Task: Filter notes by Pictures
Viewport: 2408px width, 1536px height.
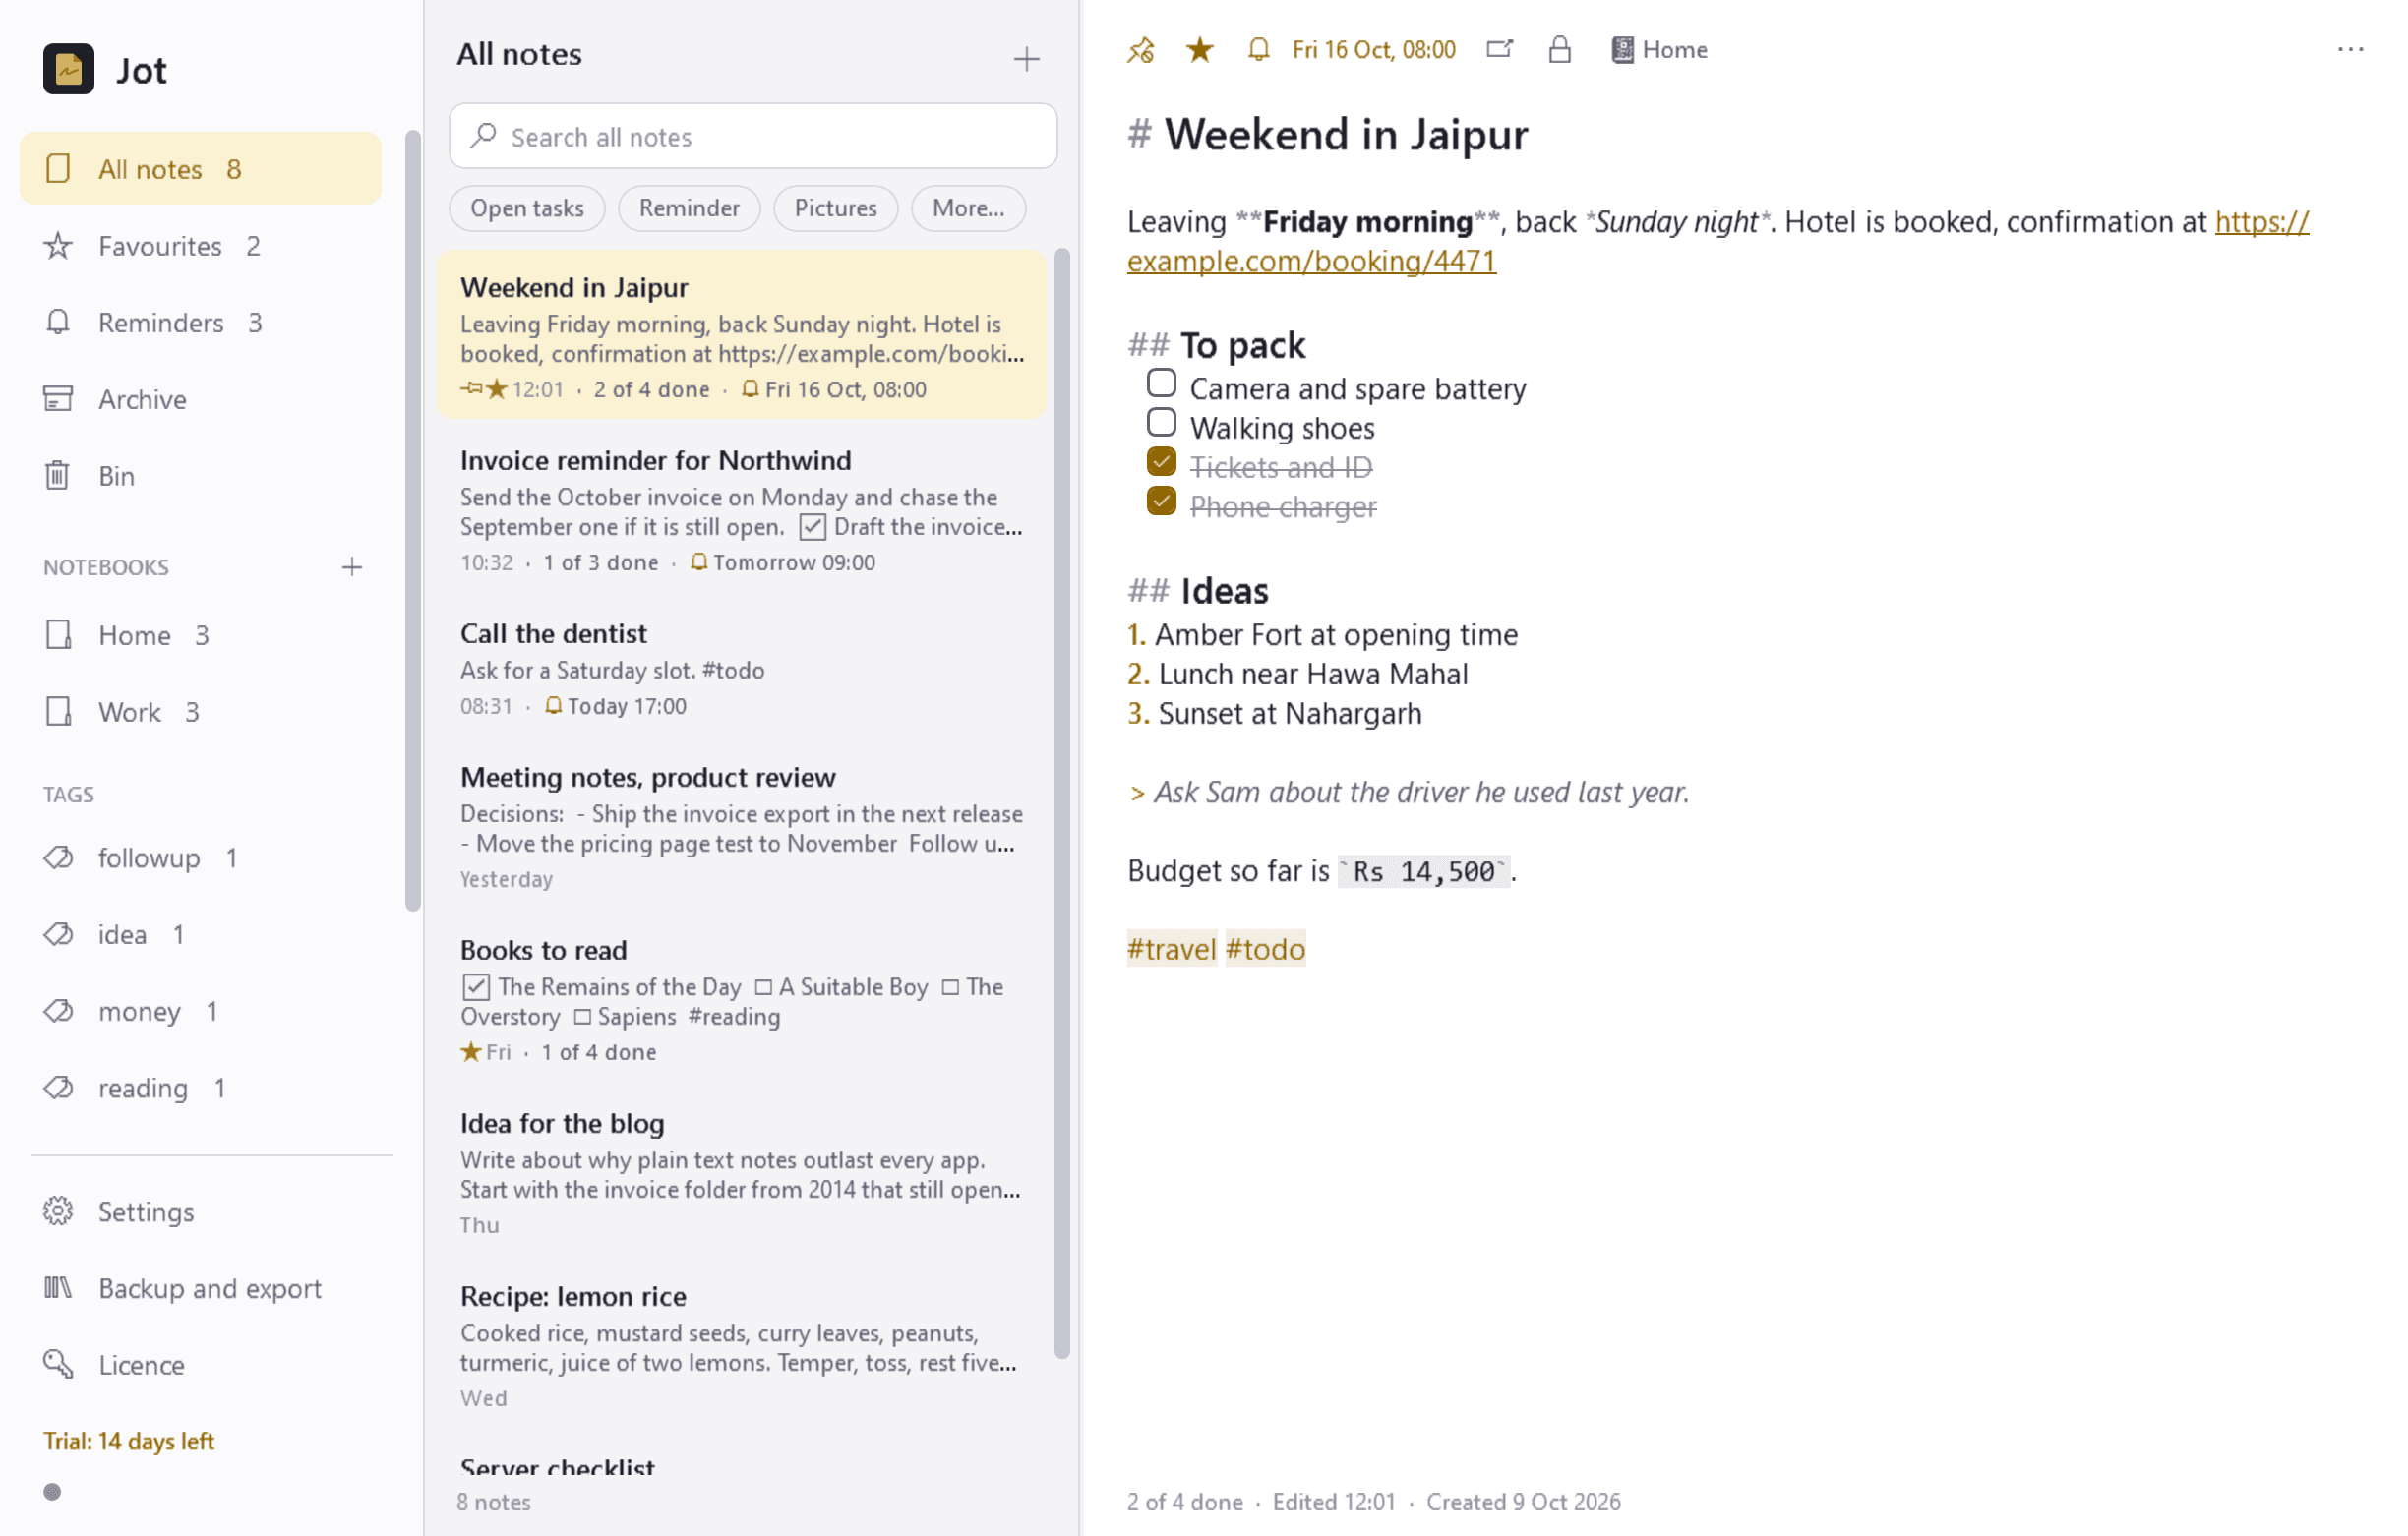Action: click(x=835, y=208)
